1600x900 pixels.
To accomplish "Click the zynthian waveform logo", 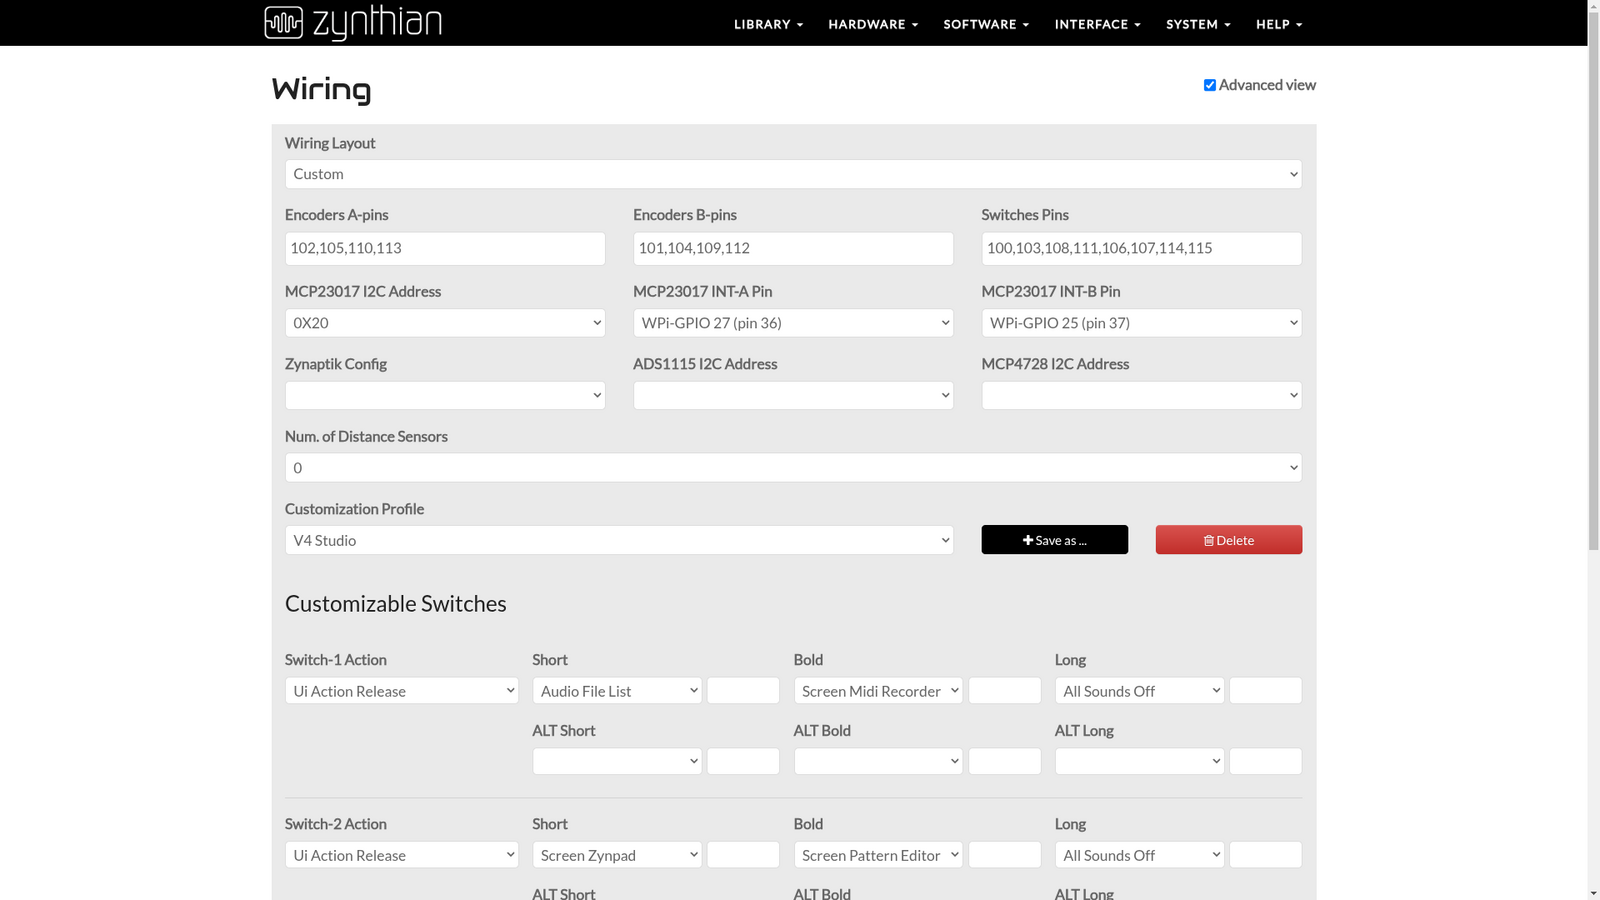I will click(283, 21).
